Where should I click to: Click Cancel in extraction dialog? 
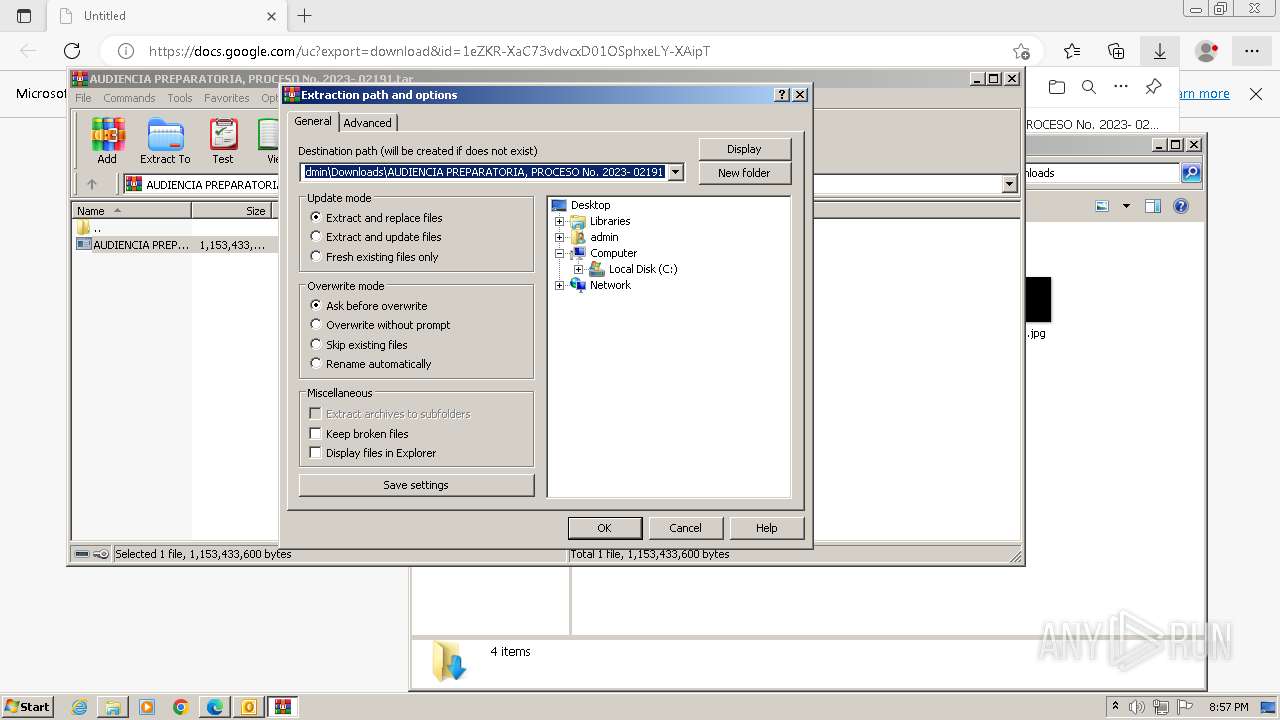click(685, 528)
